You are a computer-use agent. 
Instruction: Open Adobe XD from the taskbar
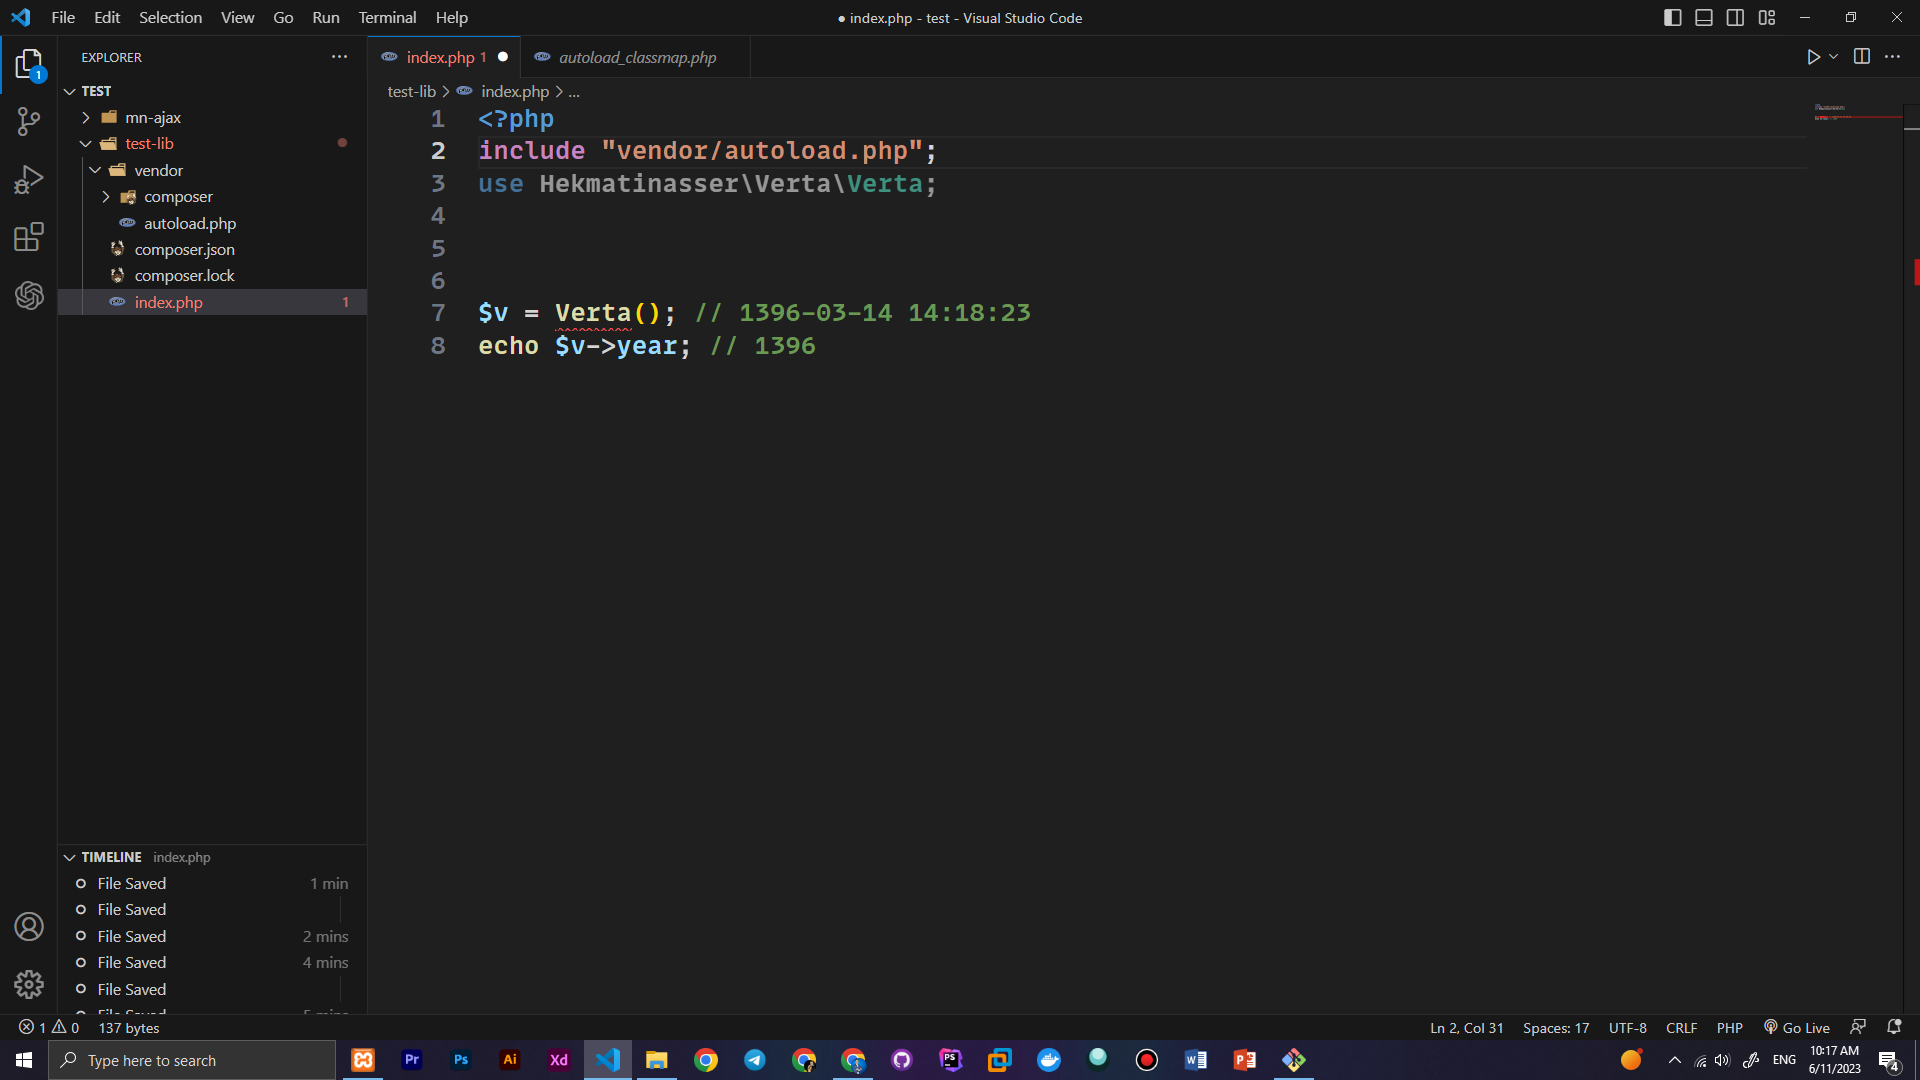click(x=559, y=1060)
